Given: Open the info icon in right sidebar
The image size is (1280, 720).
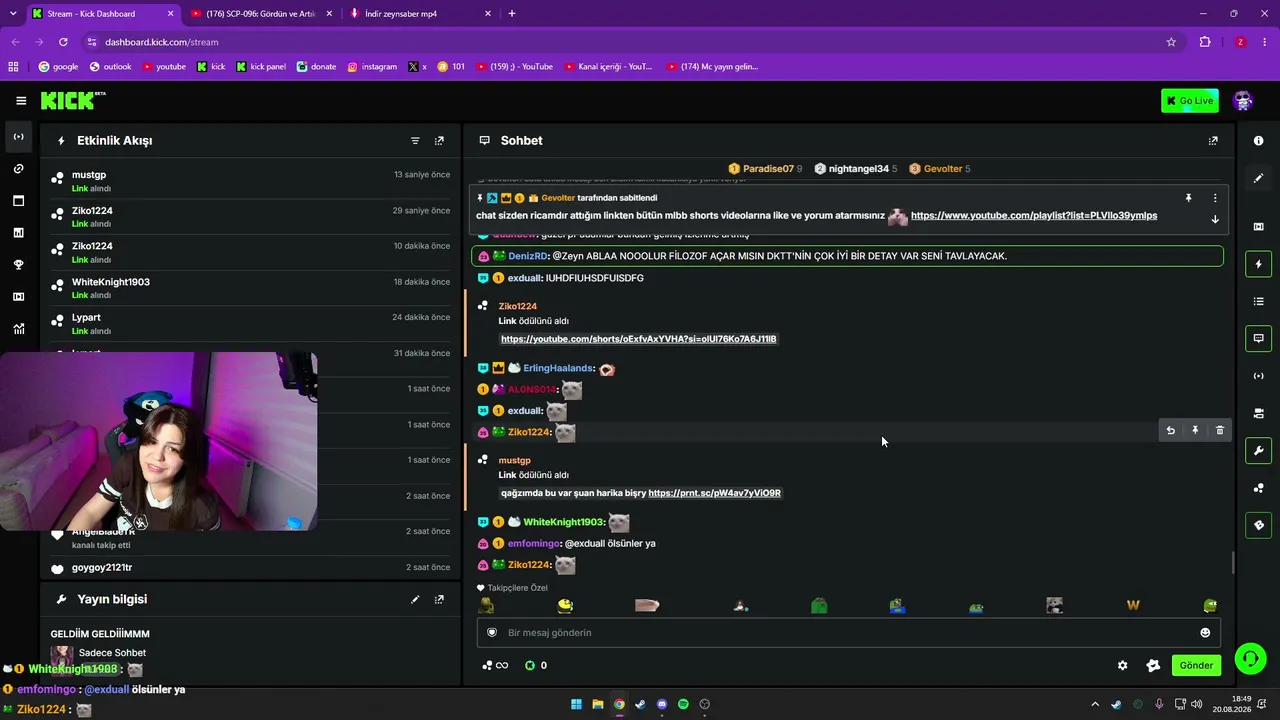Looking at the screenshot, I should click(x=1258, y=141).
